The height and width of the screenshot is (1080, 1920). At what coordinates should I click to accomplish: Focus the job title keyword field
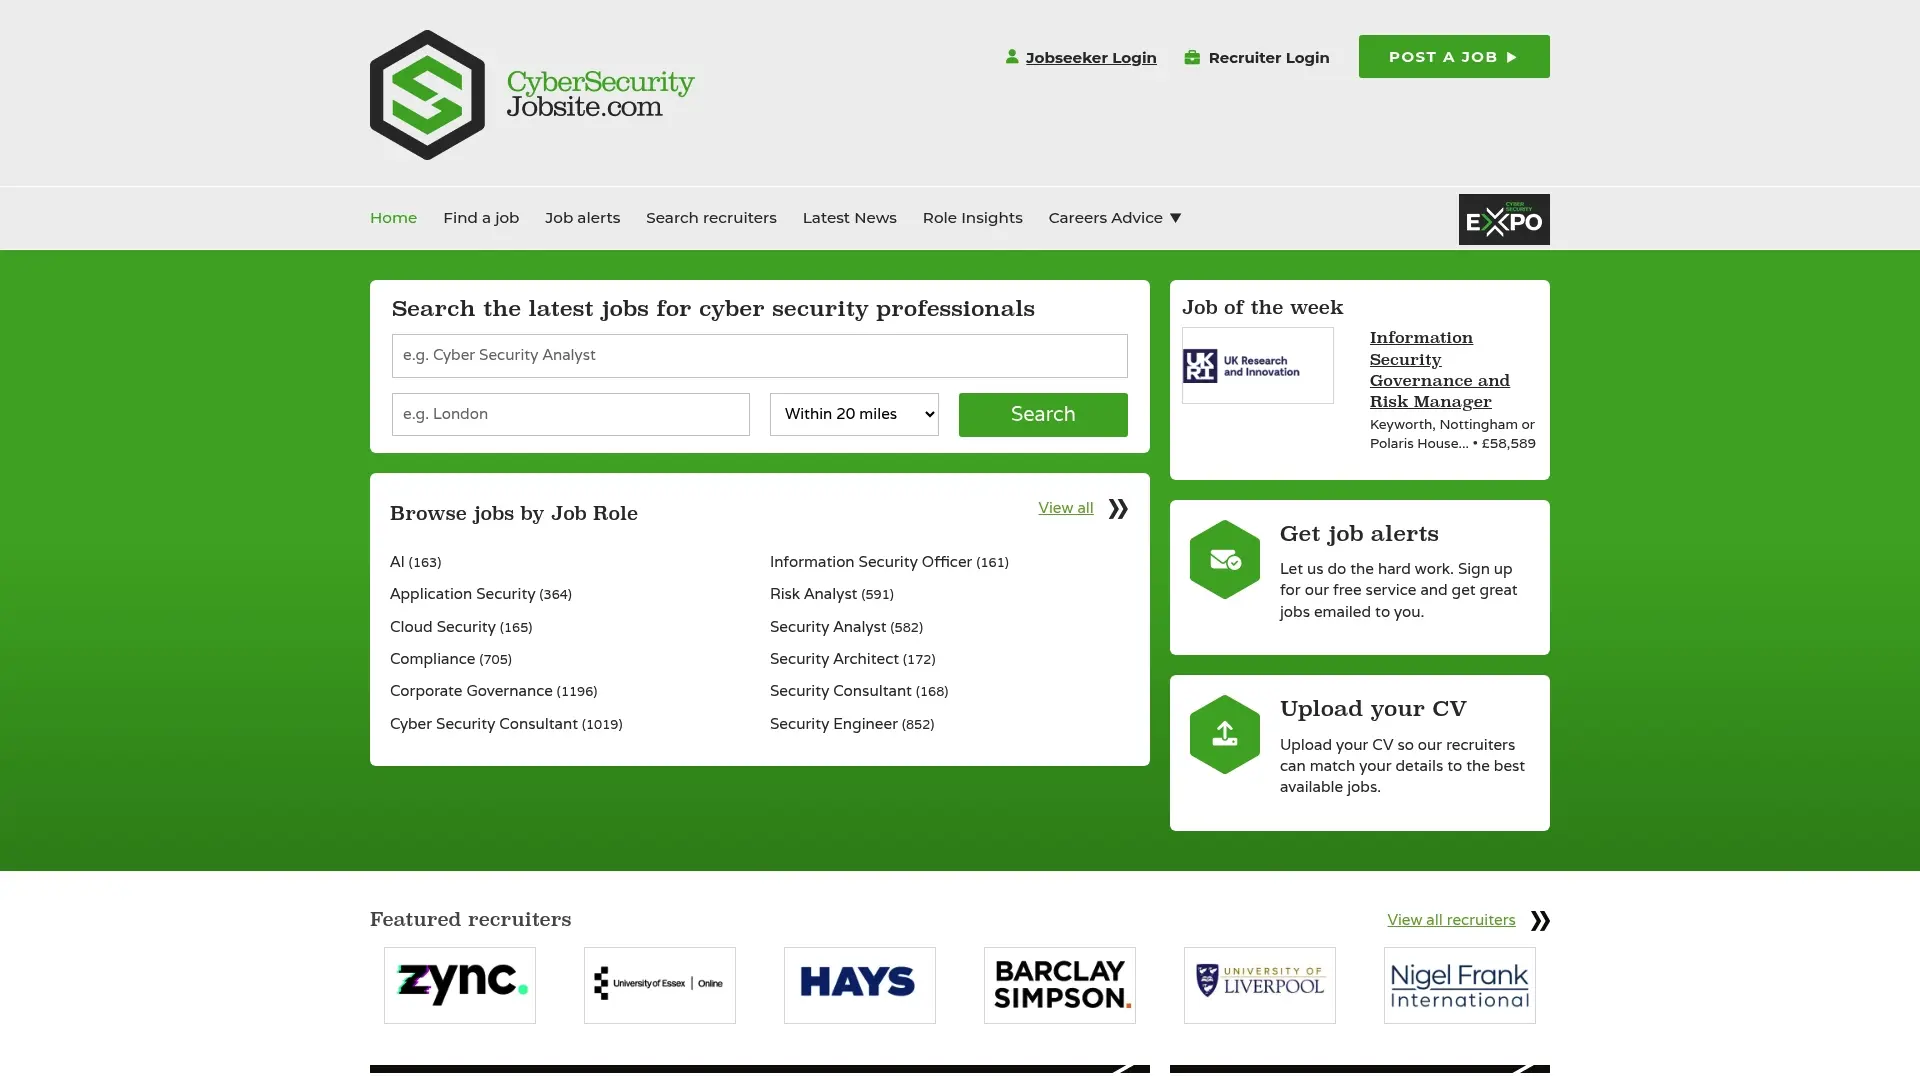pos(760,356)
